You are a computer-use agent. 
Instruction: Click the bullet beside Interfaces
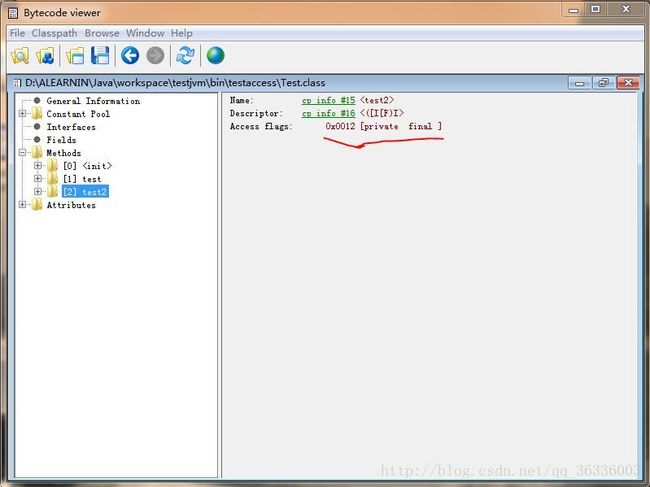[37, 126]
